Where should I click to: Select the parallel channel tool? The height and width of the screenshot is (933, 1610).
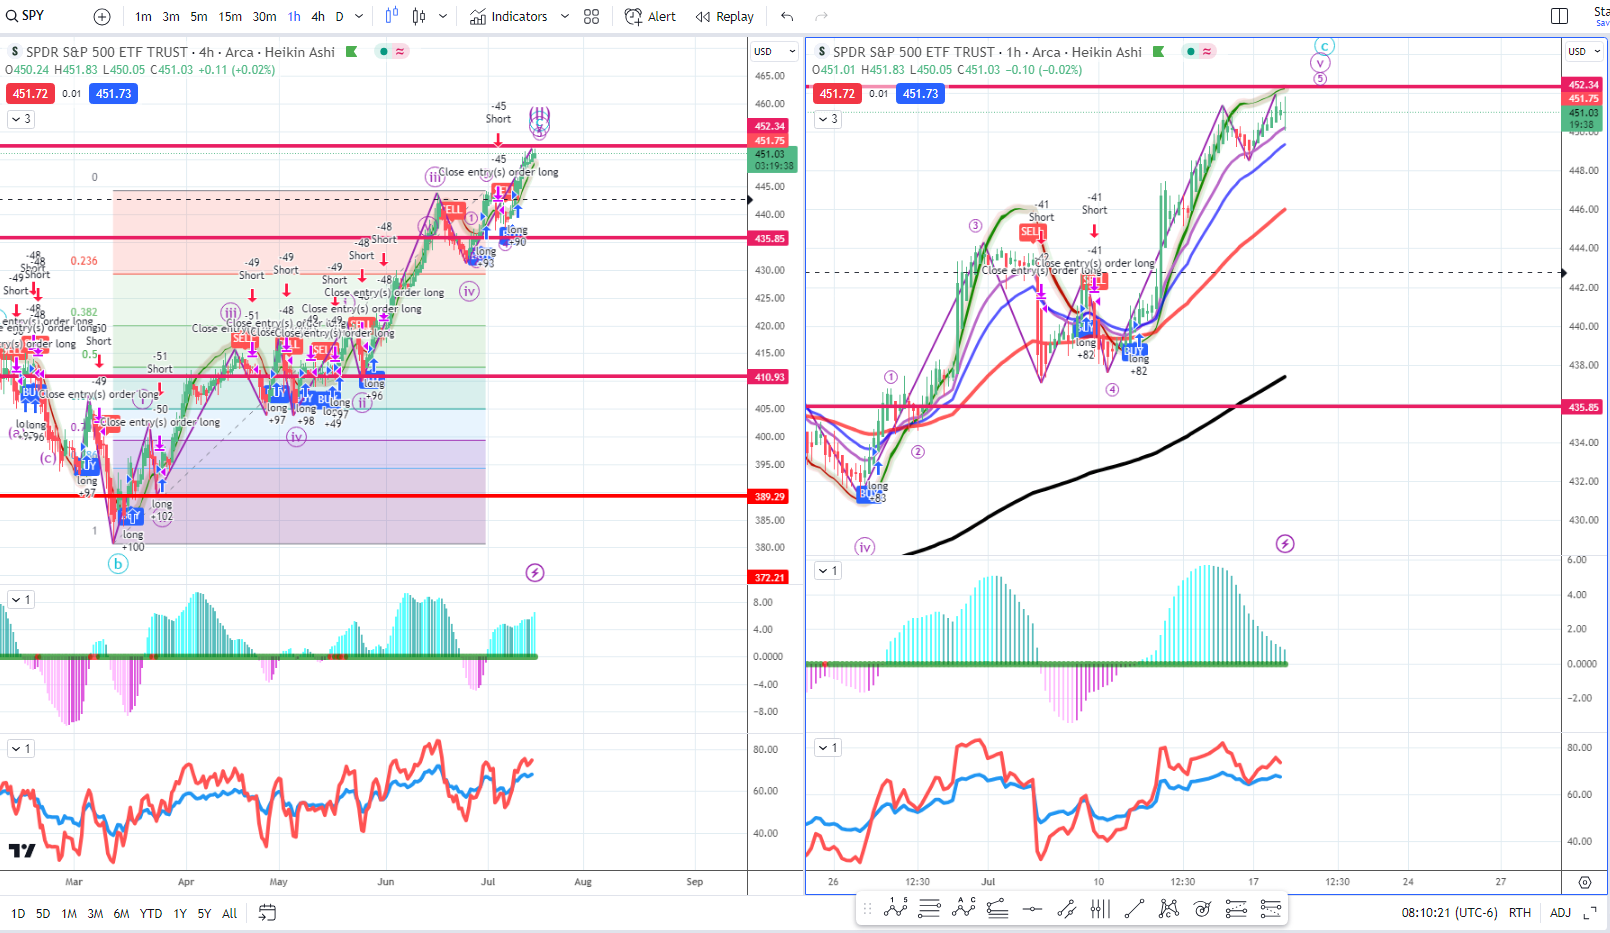coord(1067,908)
